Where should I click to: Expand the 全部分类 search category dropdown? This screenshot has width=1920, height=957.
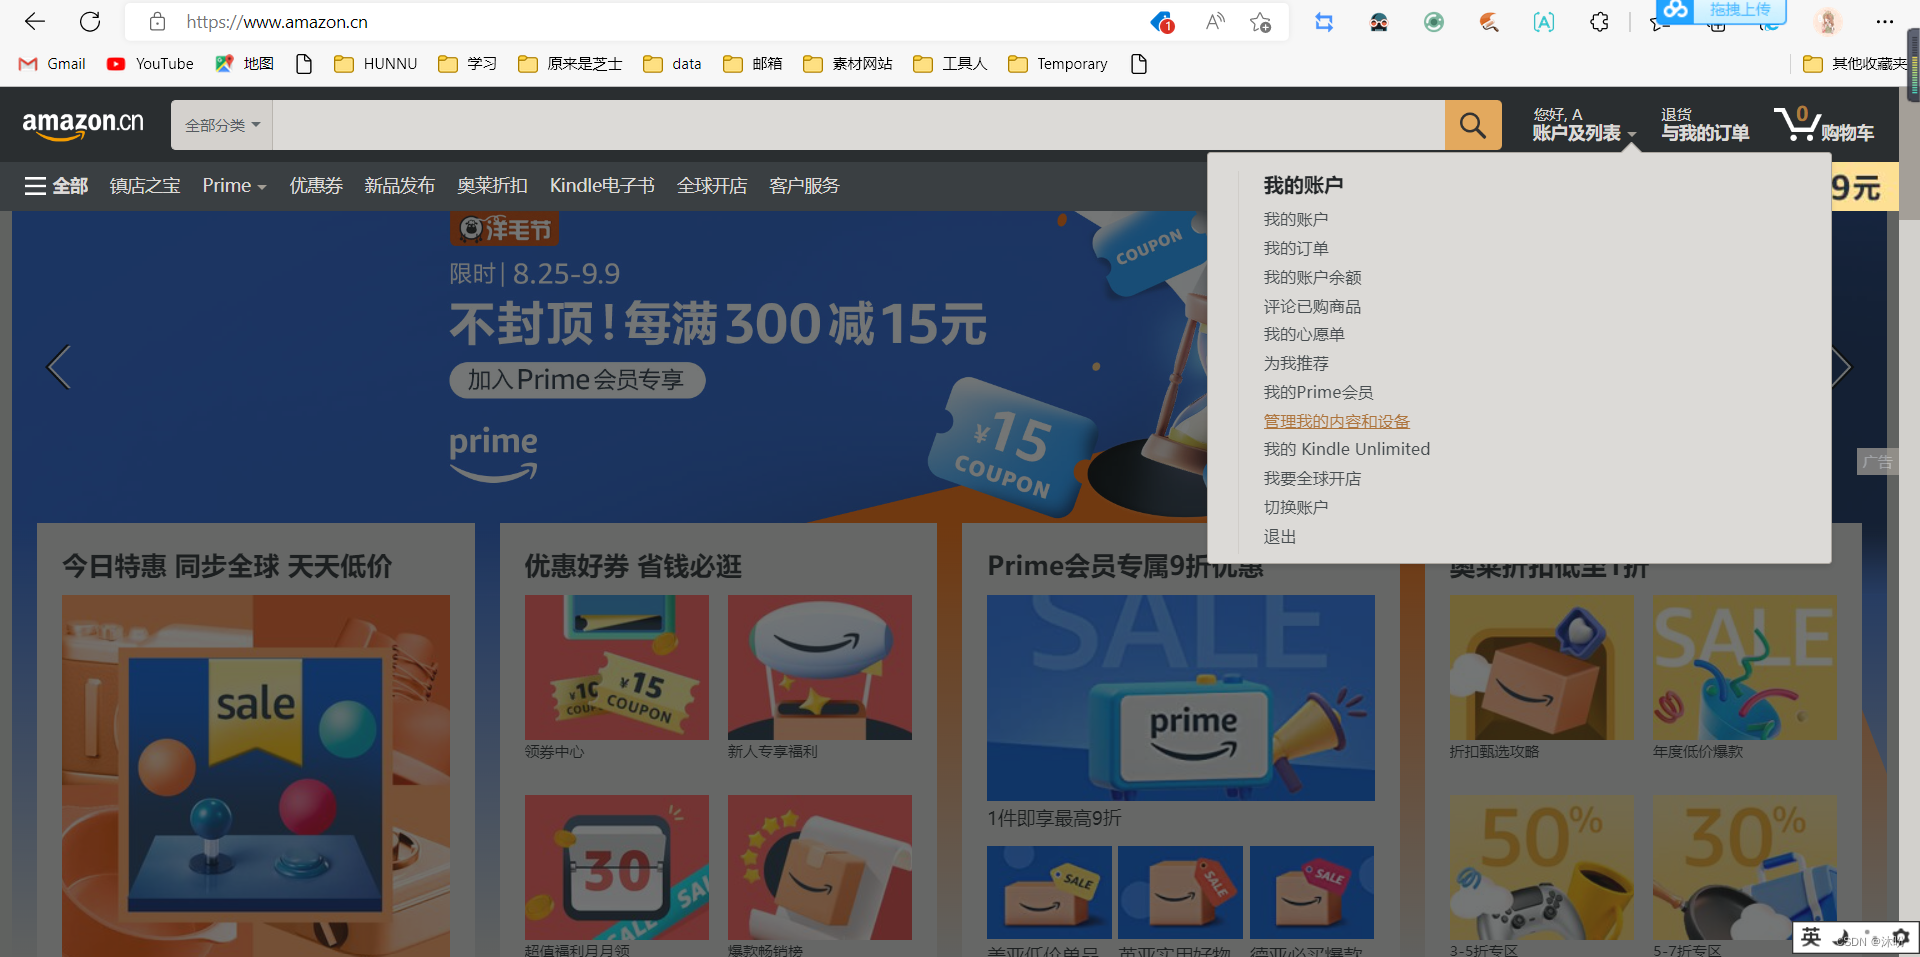pyautogui.click(x=222, y=125)
